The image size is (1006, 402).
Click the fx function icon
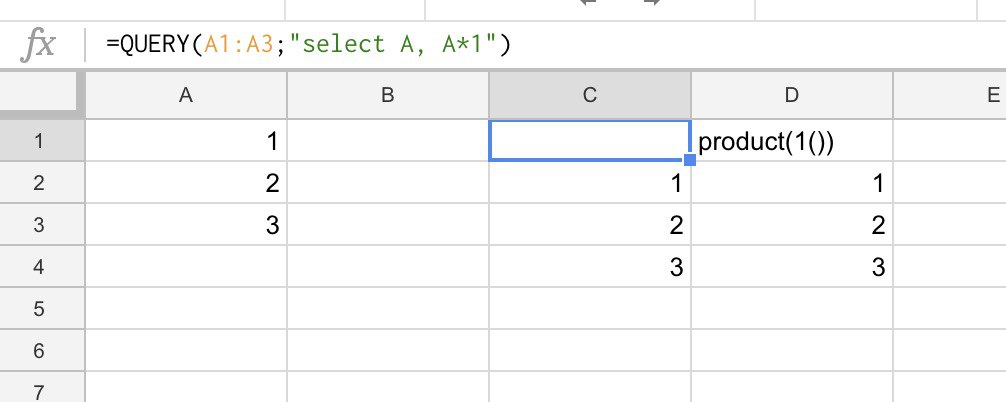click(x=39, y=46)
